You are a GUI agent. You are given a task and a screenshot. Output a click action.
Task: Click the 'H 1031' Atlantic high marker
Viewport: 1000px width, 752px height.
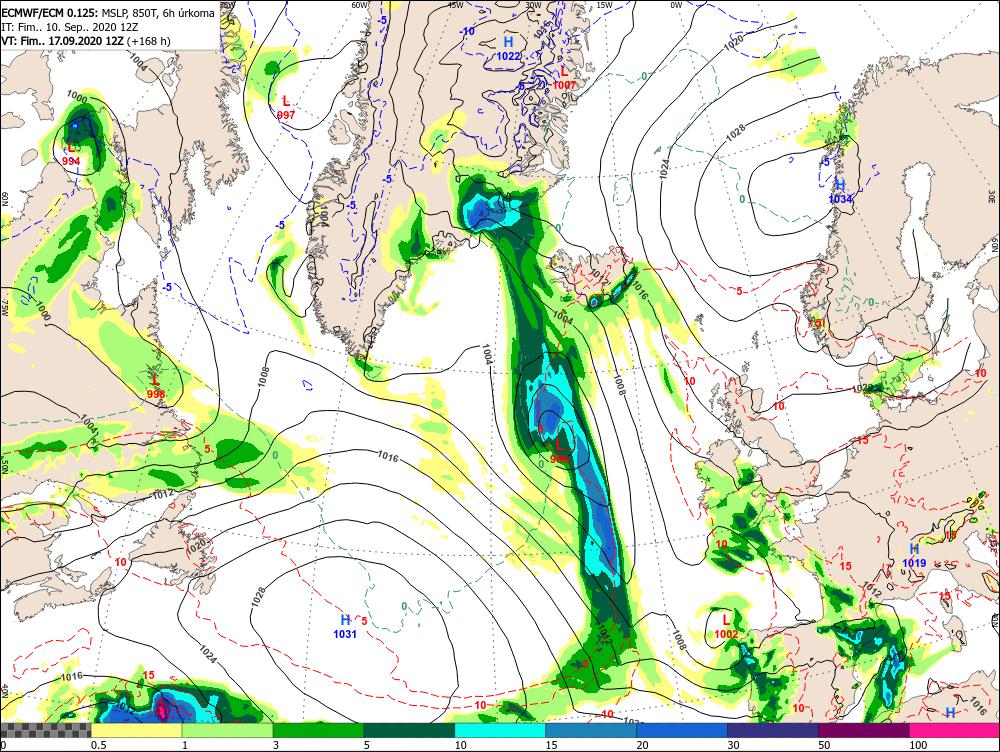point(345,626)
